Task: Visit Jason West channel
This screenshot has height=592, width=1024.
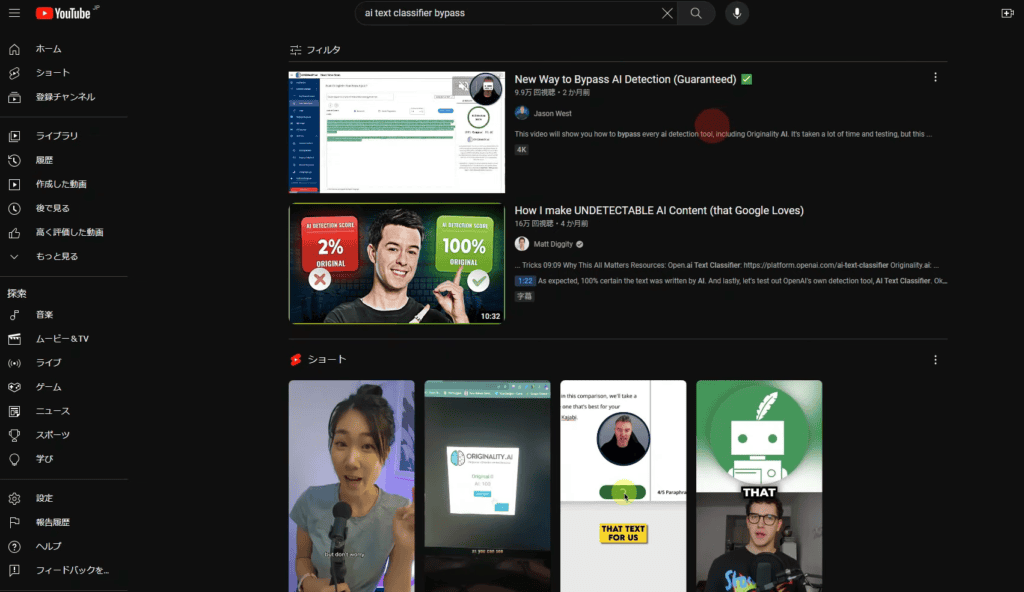Action: [x=552, y=113]
